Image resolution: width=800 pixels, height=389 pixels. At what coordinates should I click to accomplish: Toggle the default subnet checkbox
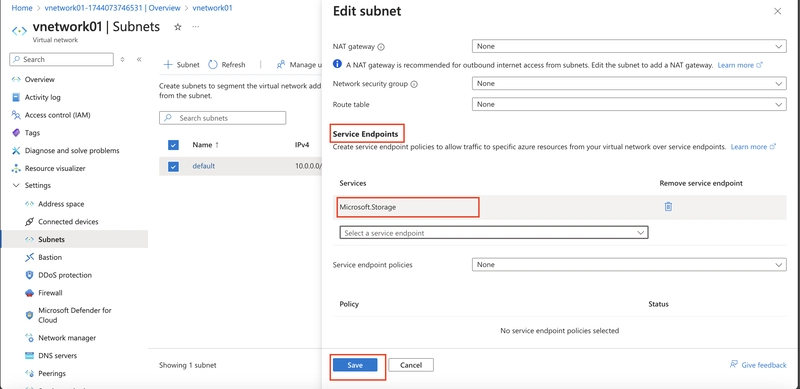tap(173, 166)
